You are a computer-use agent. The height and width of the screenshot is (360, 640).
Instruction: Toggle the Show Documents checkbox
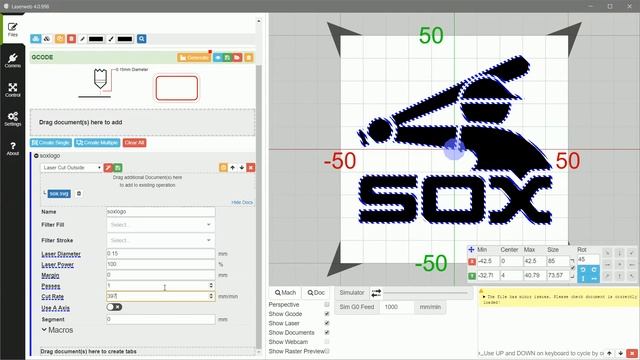pos(327,332)
